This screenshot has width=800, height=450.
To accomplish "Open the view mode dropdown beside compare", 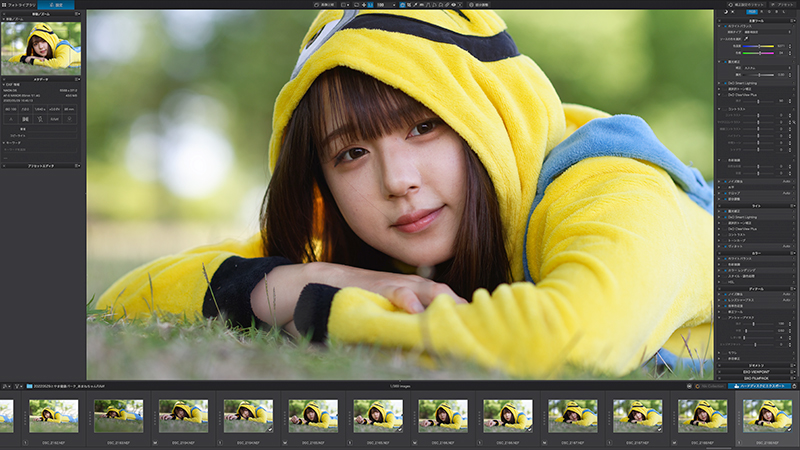I will coord(345,5).
